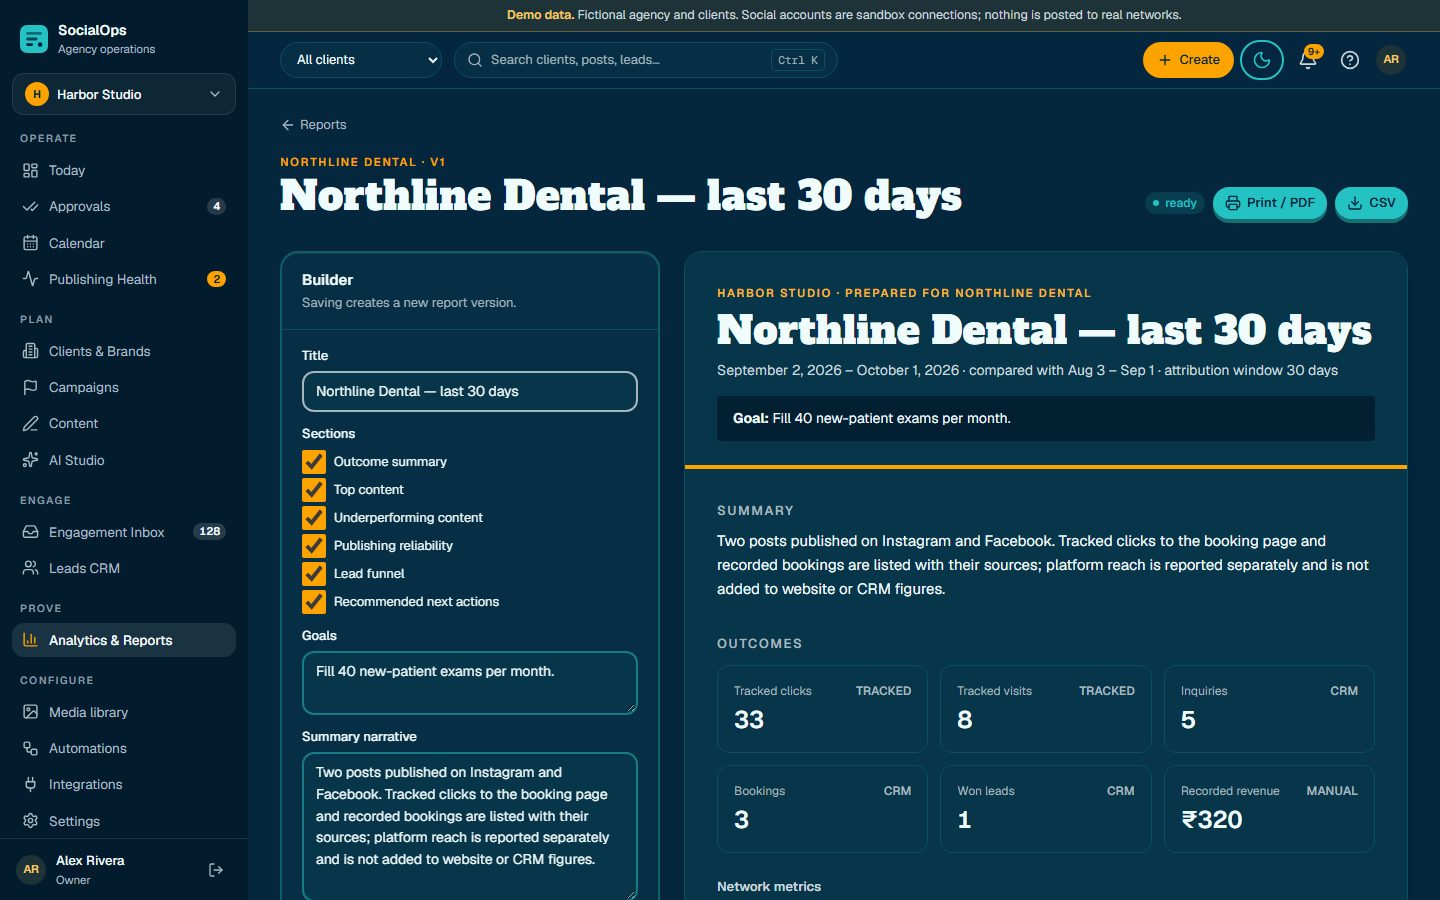
Task: Click the Clients & Brands building icon
Action: (x=31, y=351)
